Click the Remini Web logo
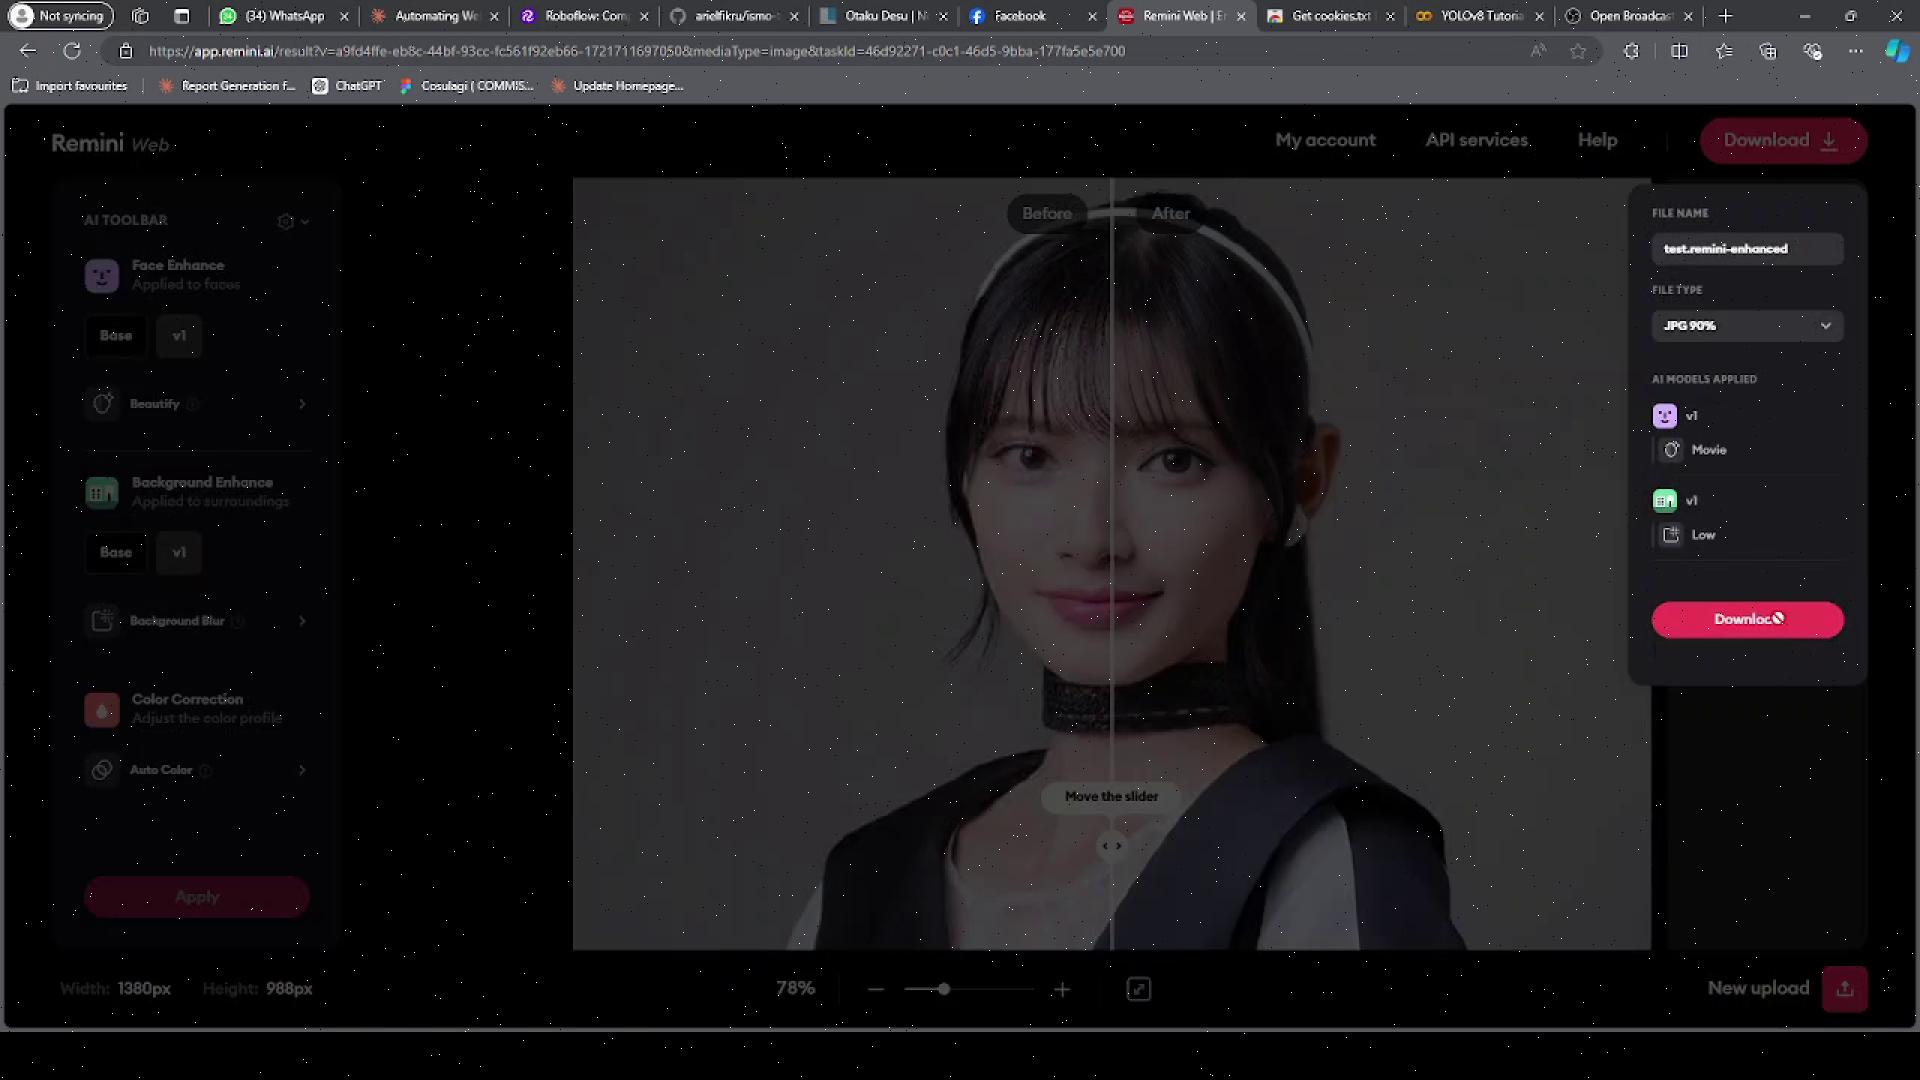This screenshot has width=1920, height=1080. [x=110, y=143]
